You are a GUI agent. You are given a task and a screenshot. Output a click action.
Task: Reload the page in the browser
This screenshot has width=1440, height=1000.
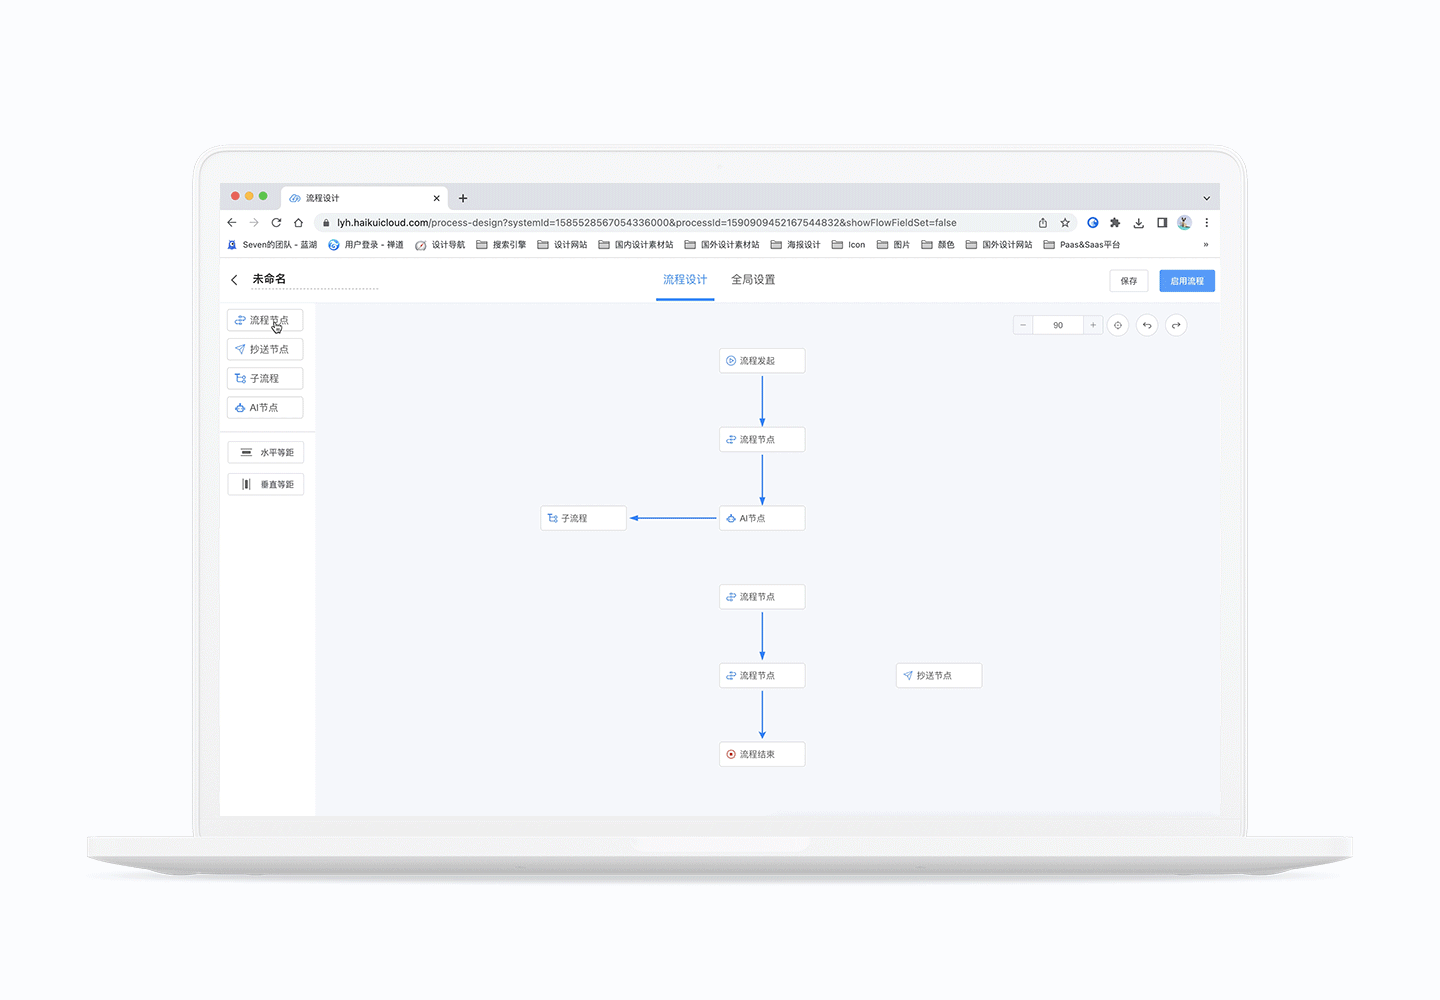[x=276, y=223]
